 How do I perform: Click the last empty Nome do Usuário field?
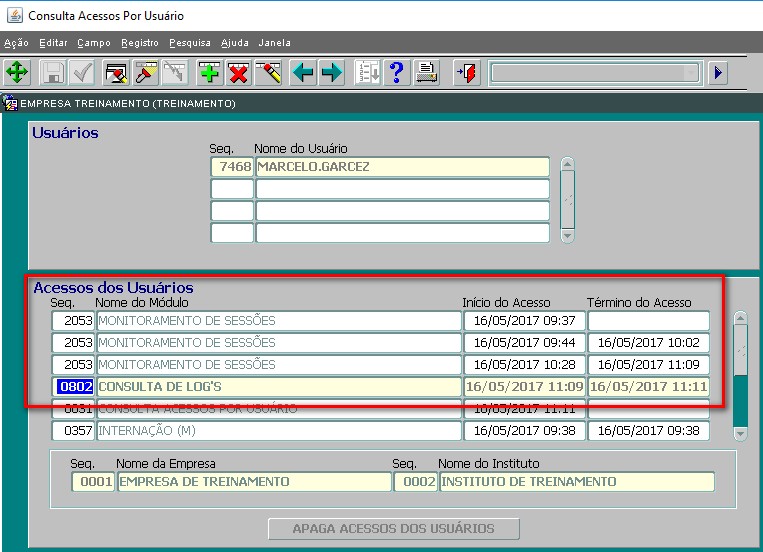click(402, 233)
